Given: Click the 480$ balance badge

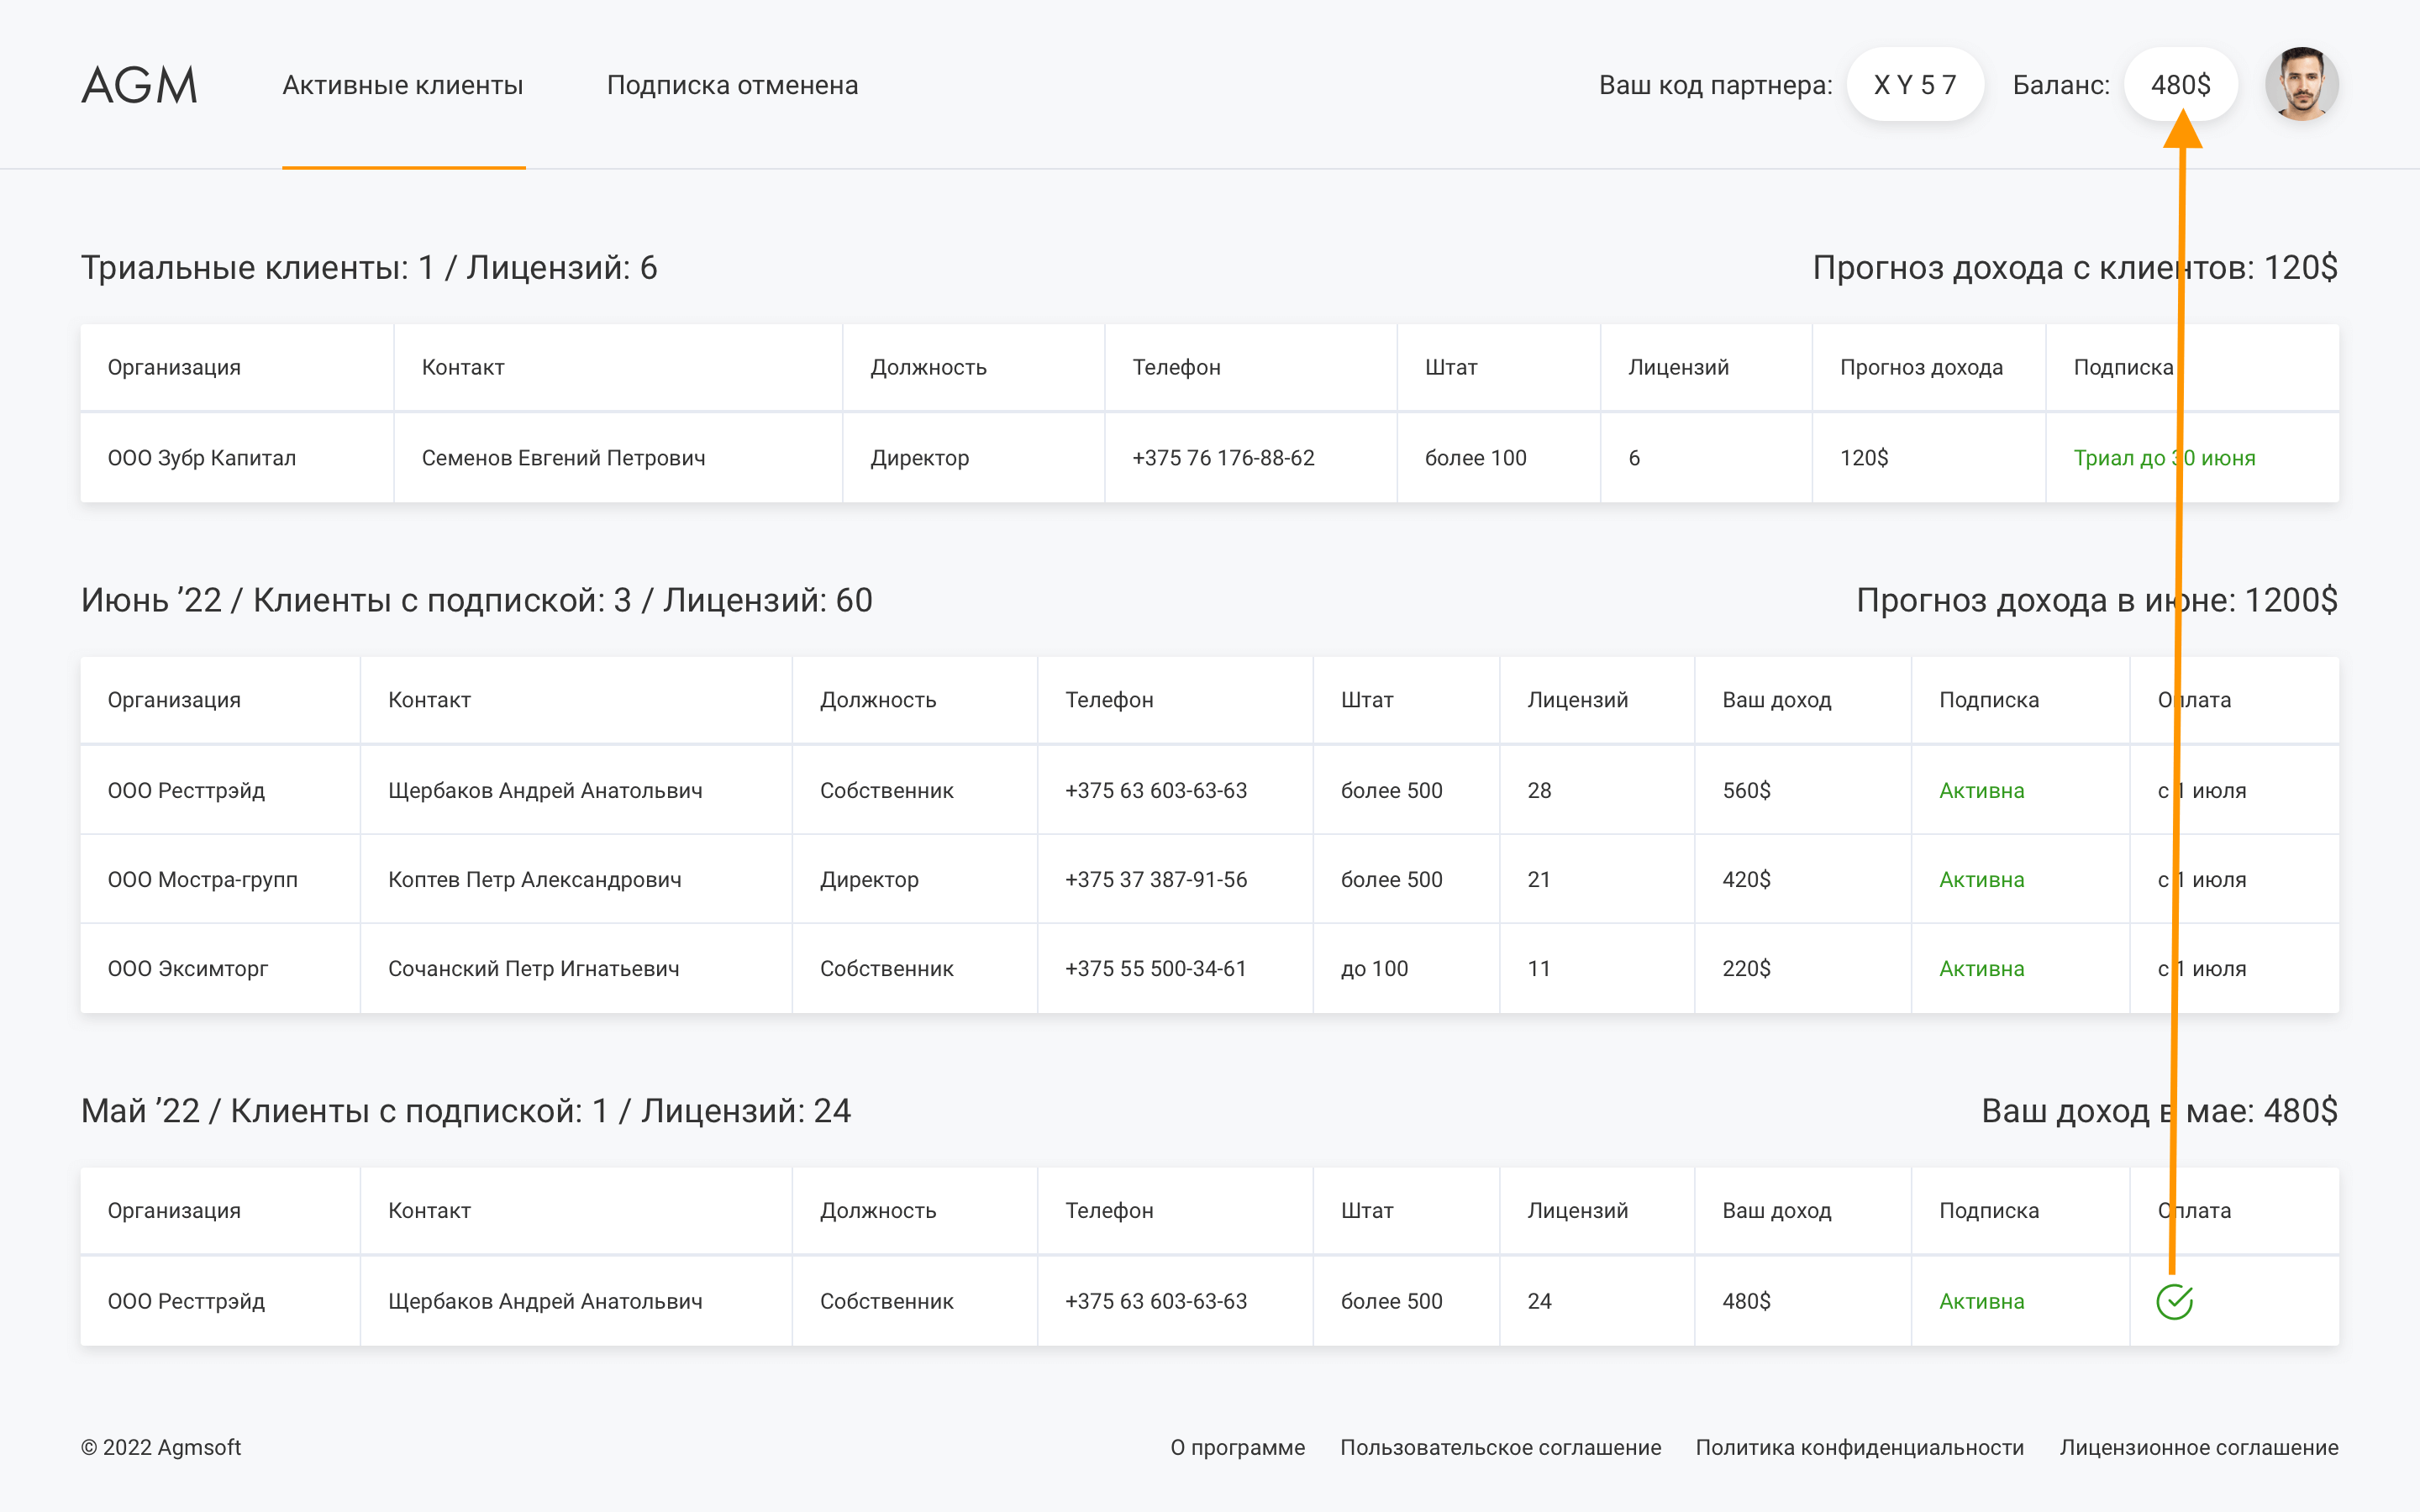Looking at the screenshot, I should (x=2180, y=85).
